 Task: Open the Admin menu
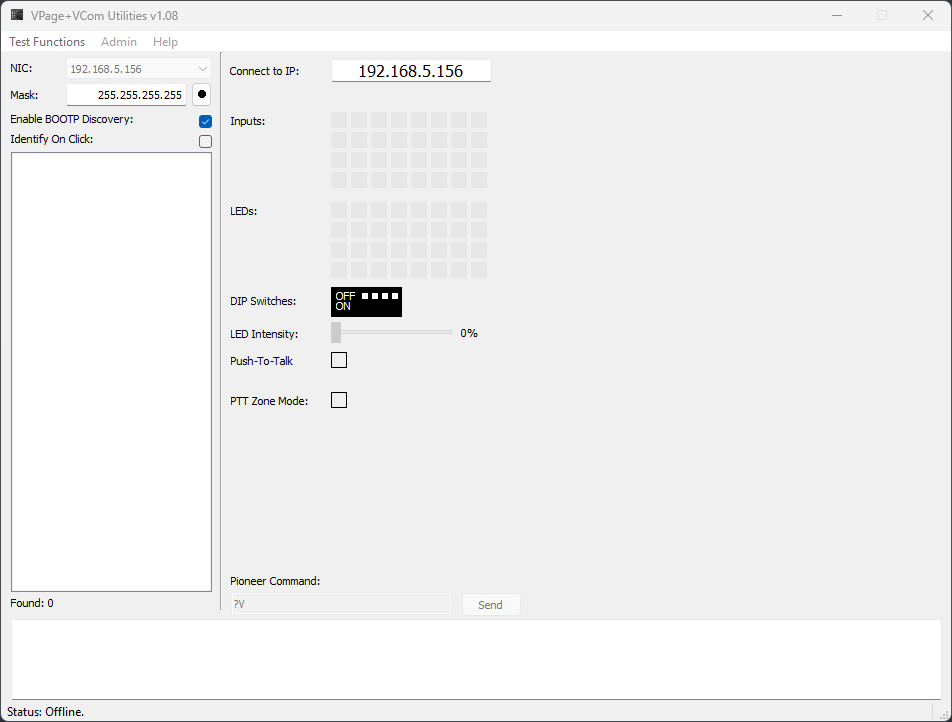(119, 42)
